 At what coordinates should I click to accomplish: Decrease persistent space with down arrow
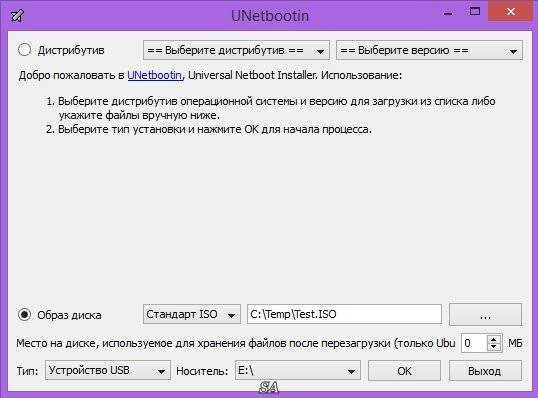[x=494, y=347]
